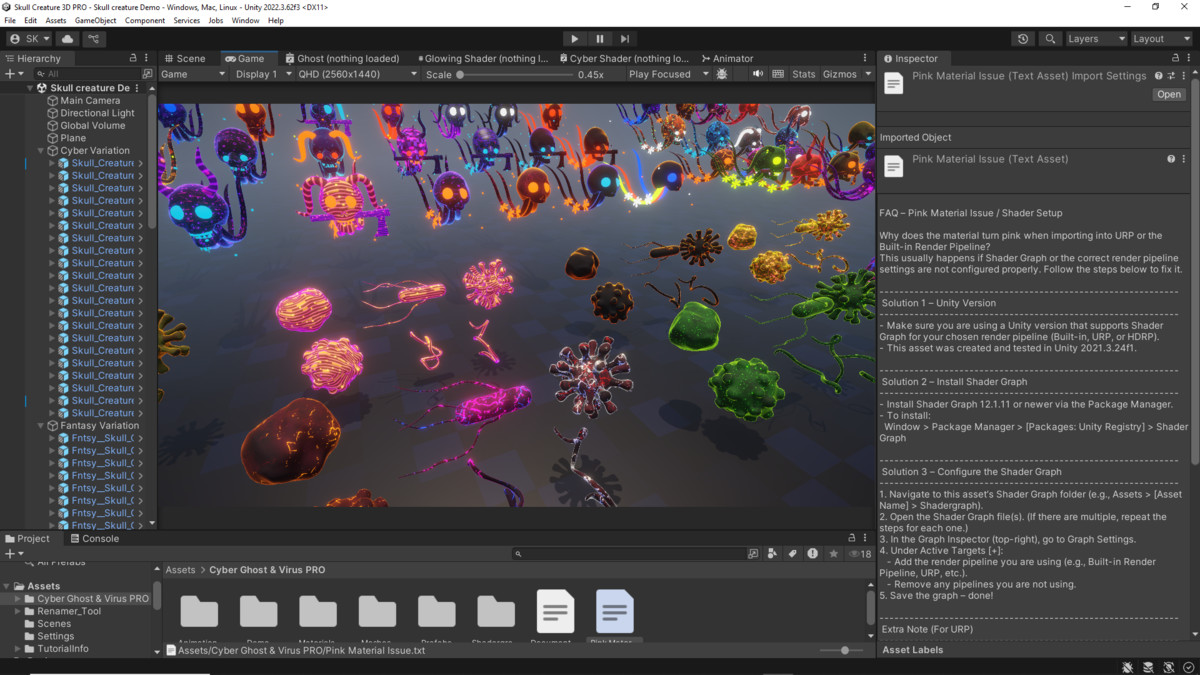Click the Project icon size slider
The height and width of the screenshot is (675, 1200).
[x=843, y=650]
